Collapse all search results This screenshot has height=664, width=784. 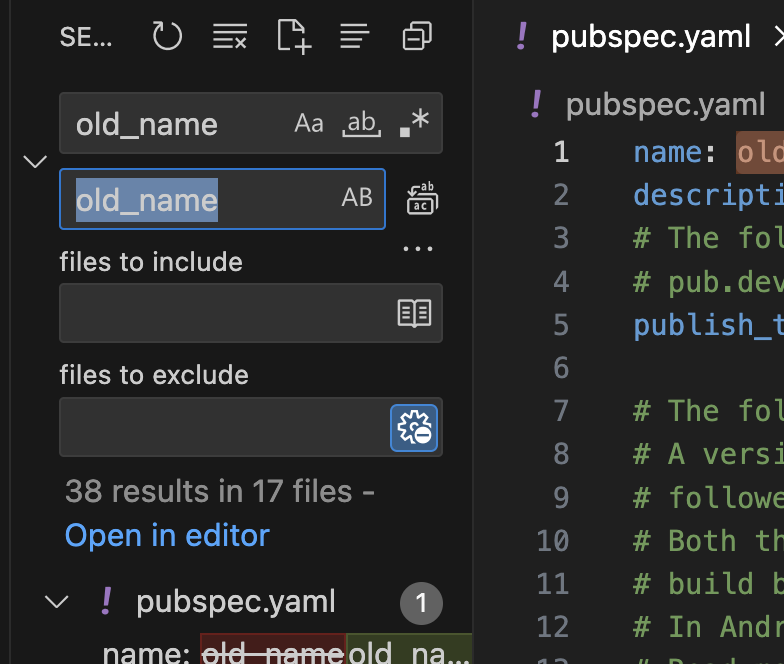(x=417, y=37)
